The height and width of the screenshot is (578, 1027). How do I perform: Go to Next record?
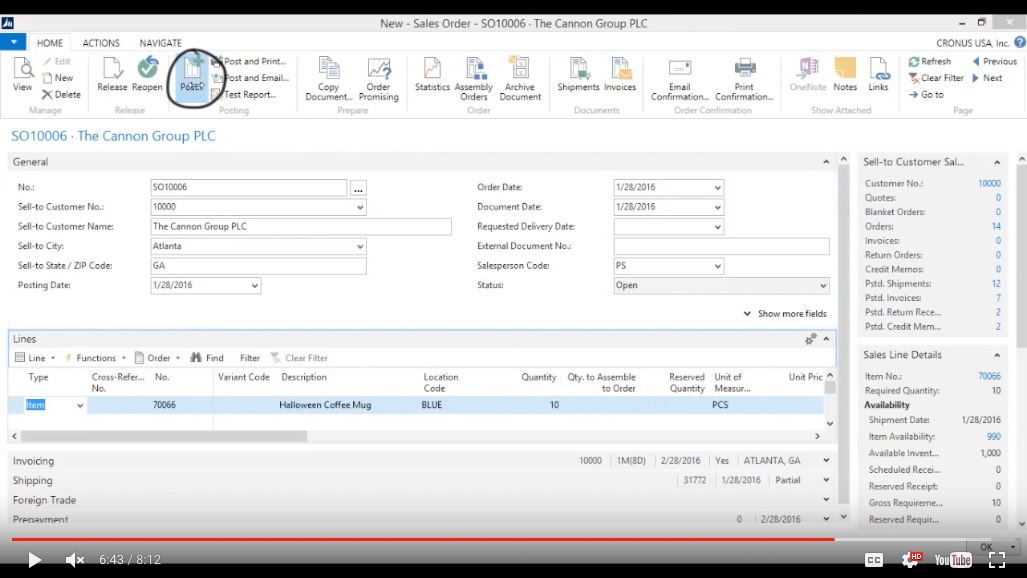click(x=987, y=77)
